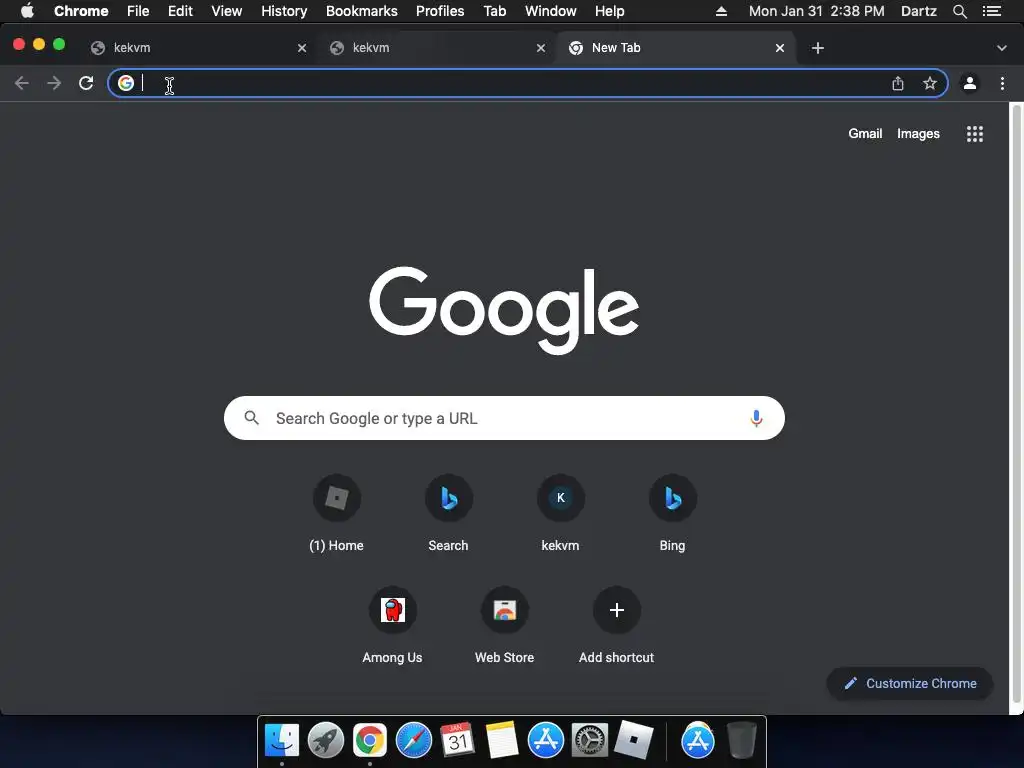Click the Dartz user name in menu bar
Image resolution: width=1024 pixels, height=768 pixels.
coord(919,11)
